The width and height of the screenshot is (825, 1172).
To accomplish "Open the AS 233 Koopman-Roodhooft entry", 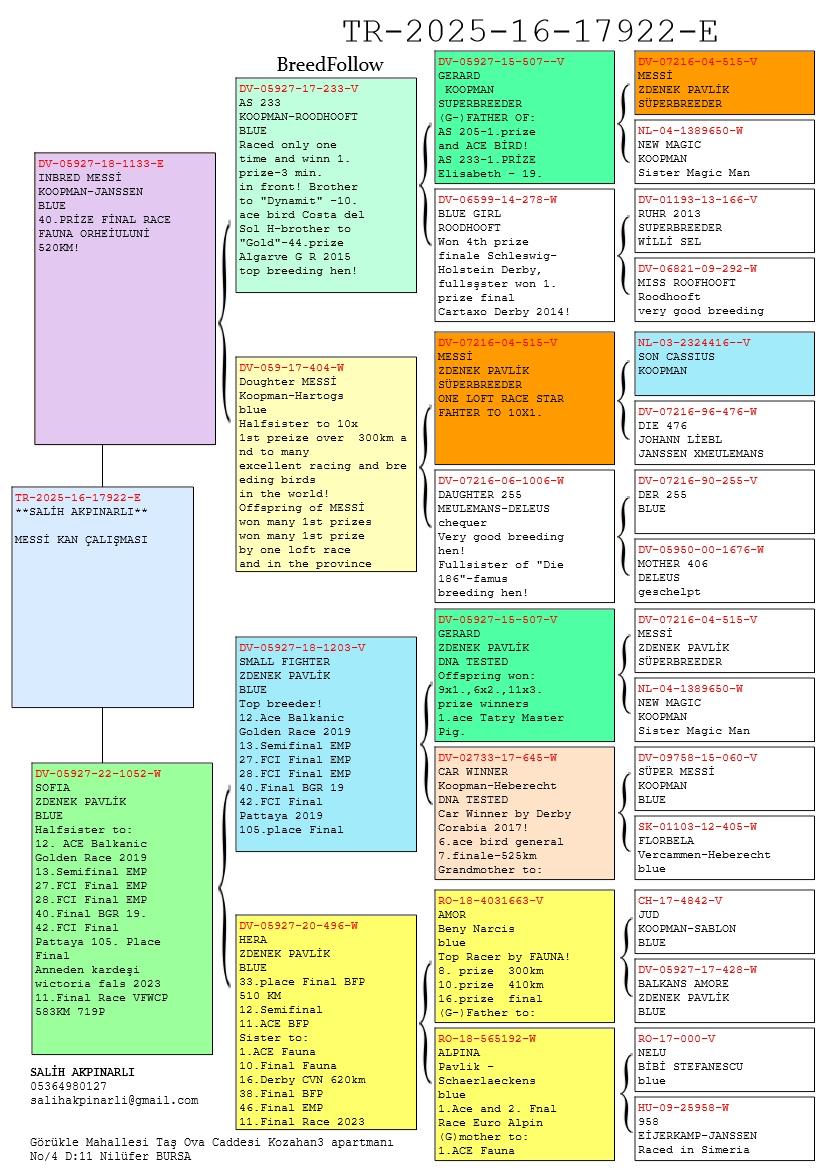I will (326, 185).
